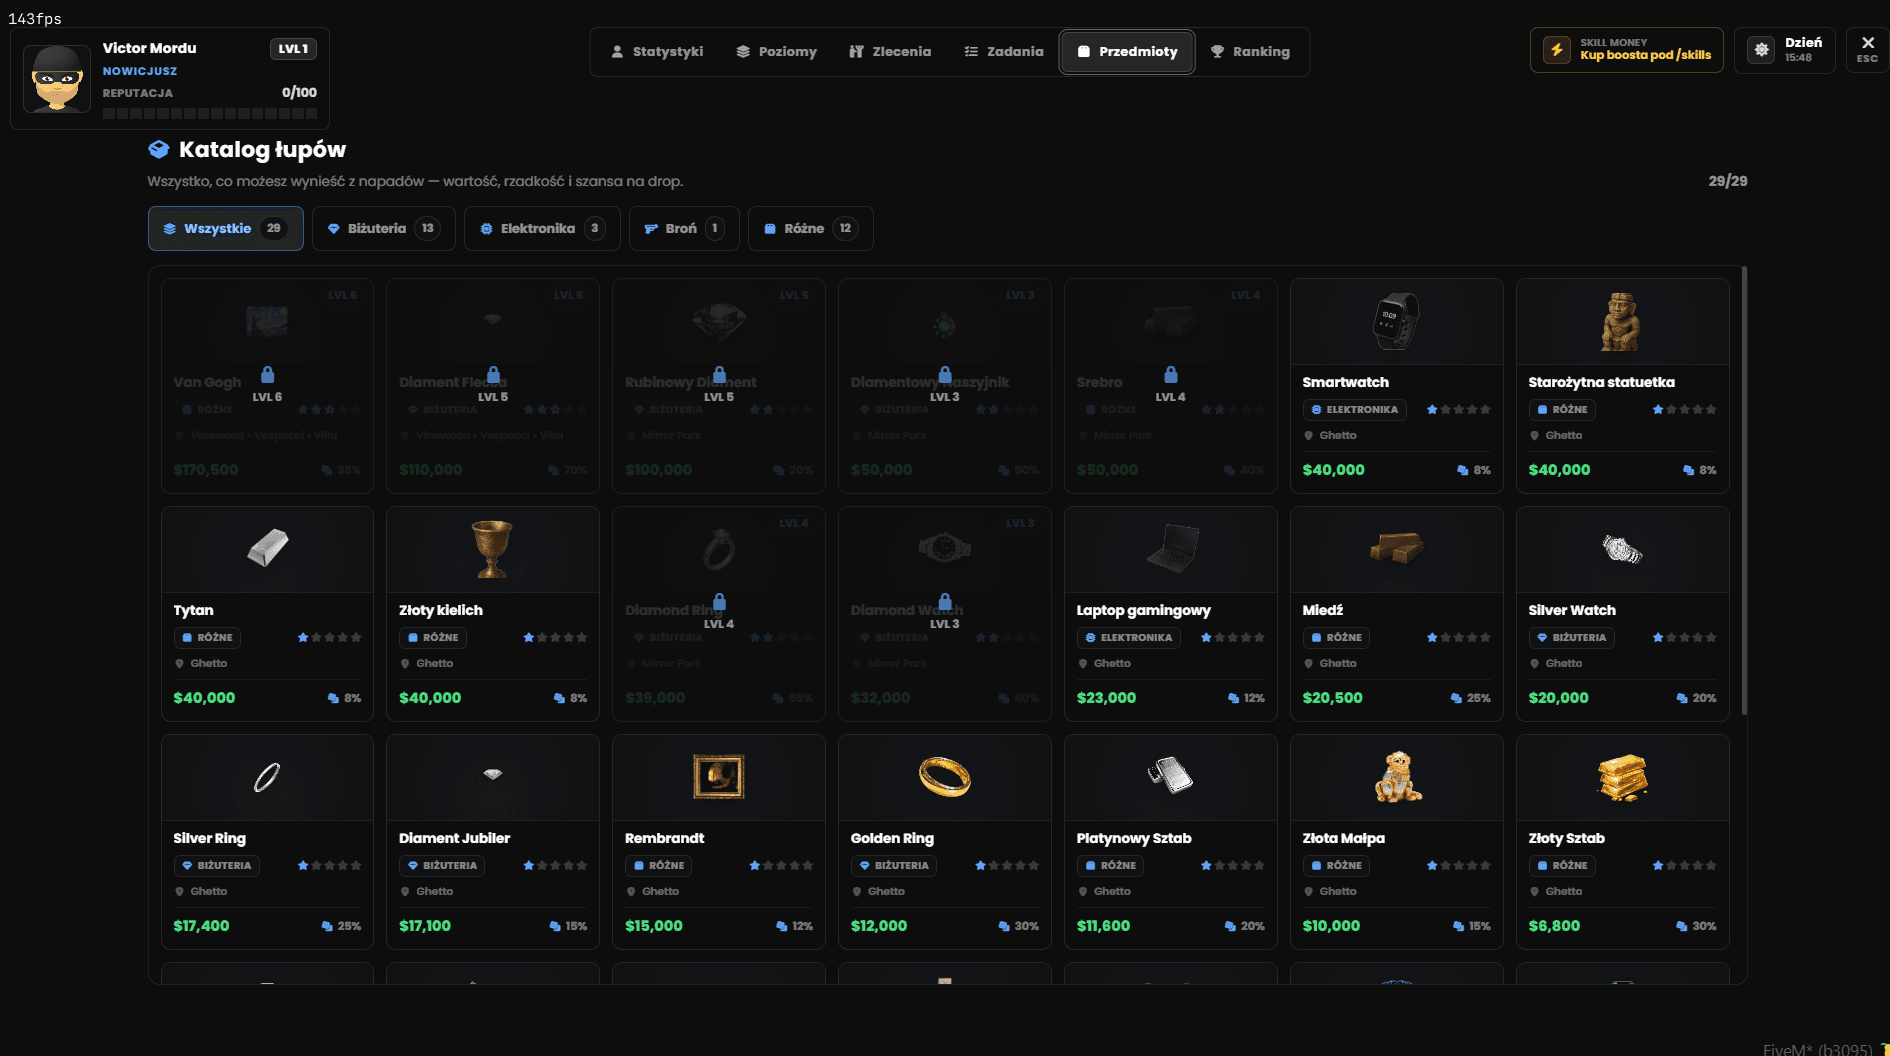
Task: Click the Rembrandt $15,000 price
Action: point(654,926)
